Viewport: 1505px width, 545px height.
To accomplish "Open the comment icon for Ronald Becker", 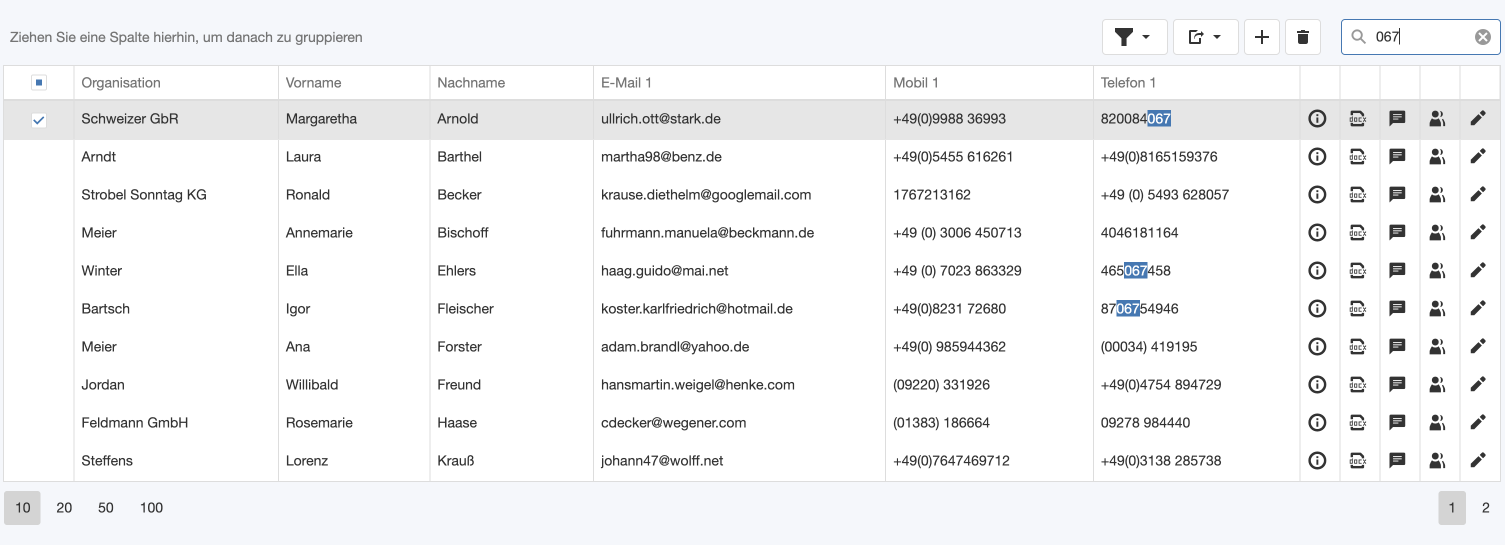I will click(1397, 195).
